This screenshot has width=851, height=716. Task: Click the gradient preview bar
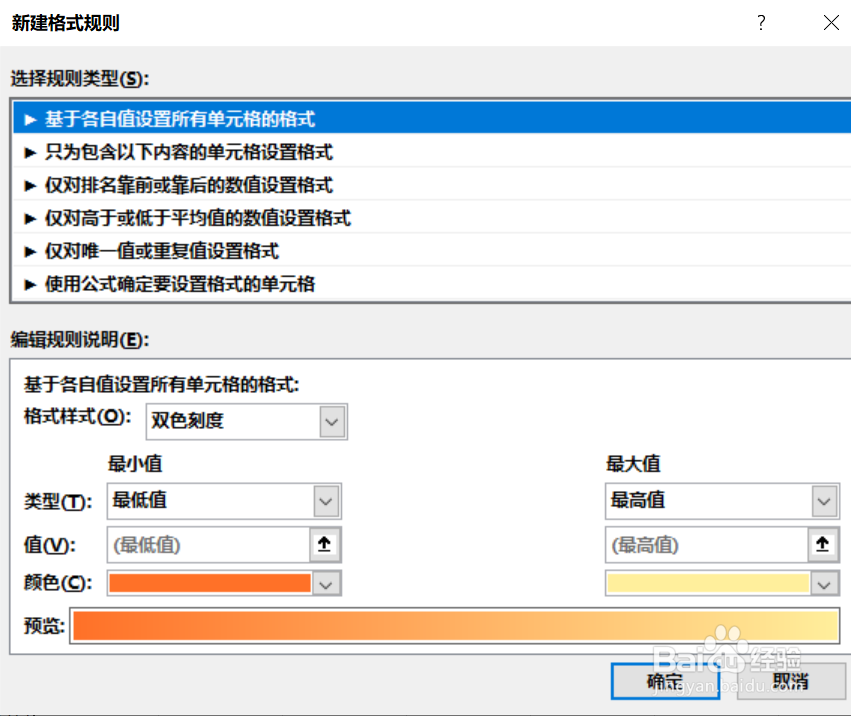(455, 626)
